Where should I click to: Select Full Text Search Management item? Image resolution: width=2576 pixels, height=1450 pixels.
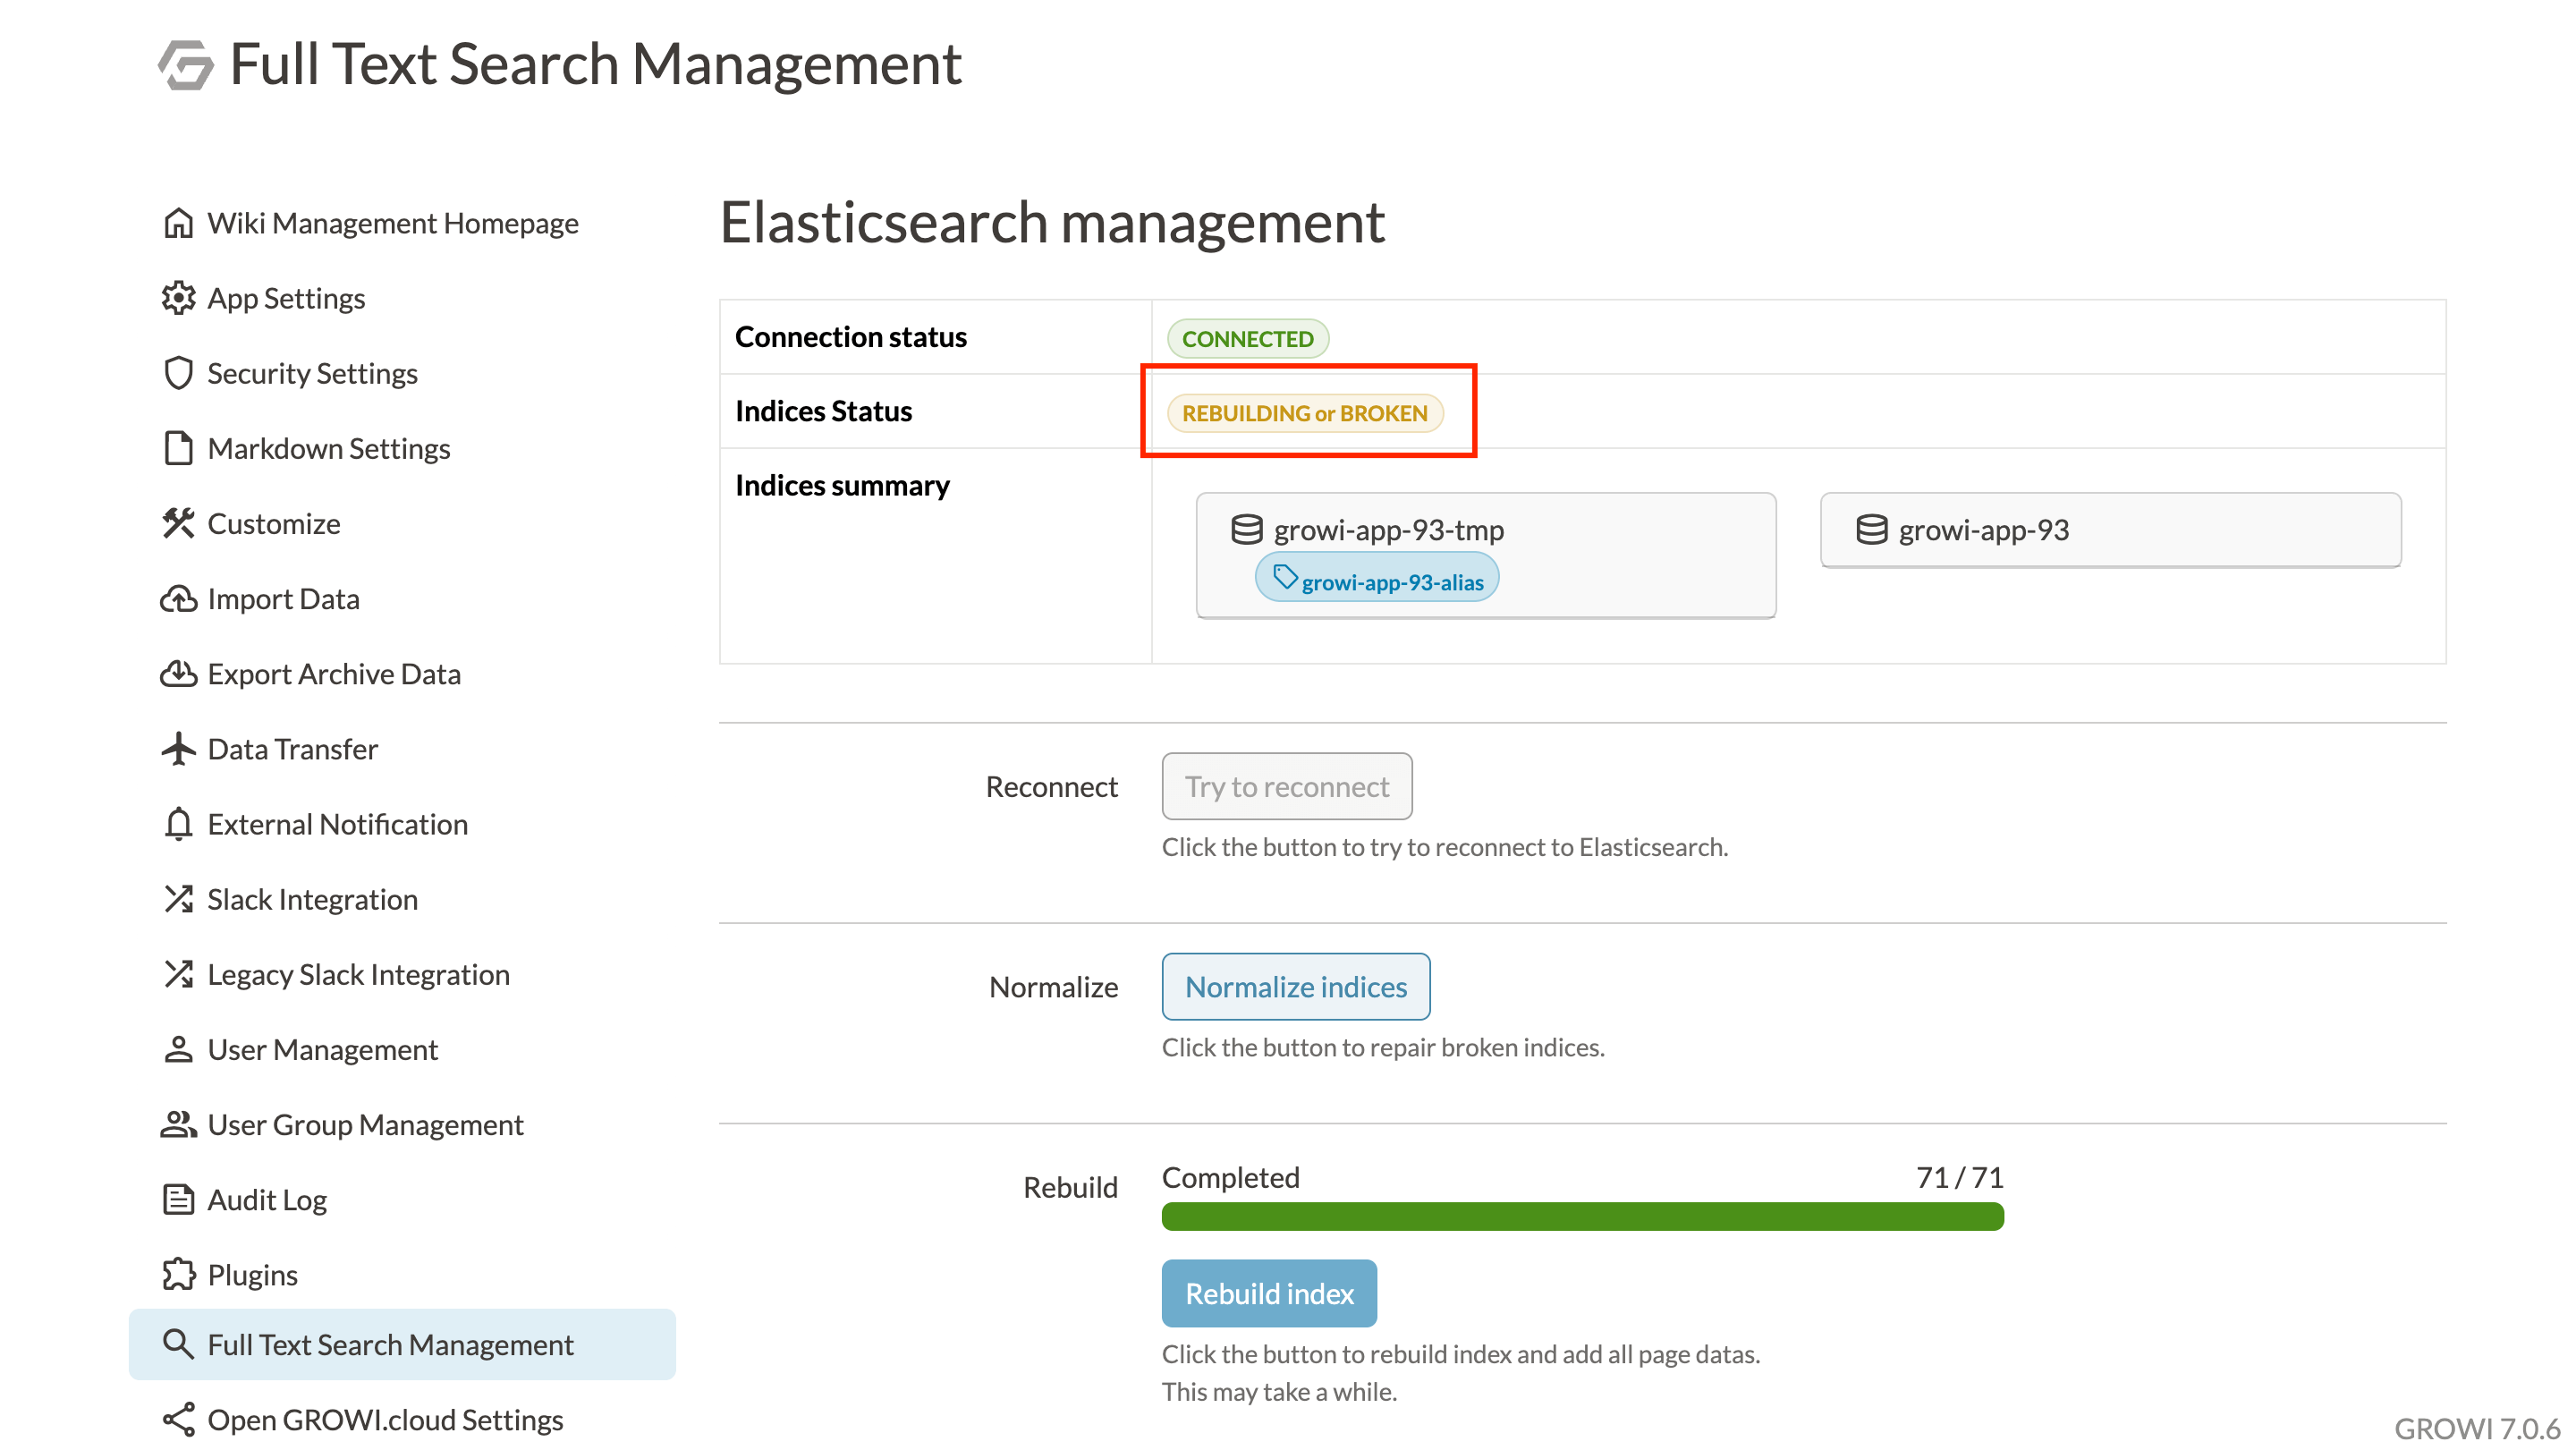[x=402, y=1344]
